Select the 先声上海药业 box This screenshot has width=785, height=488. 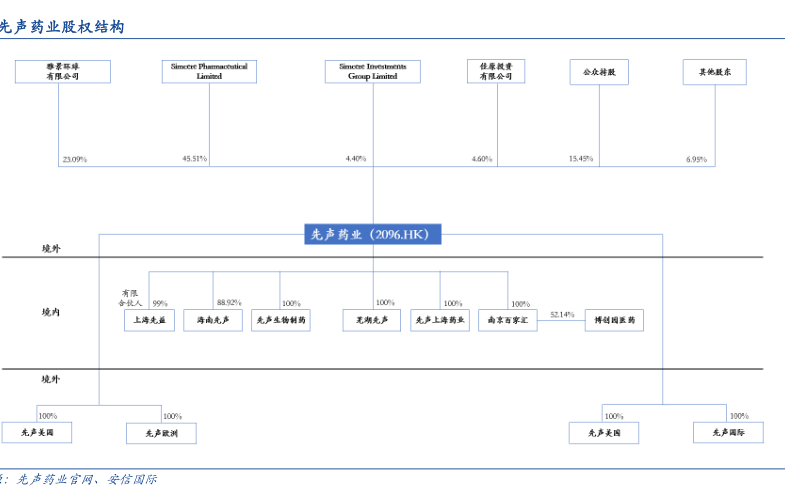tap(440, 321)
